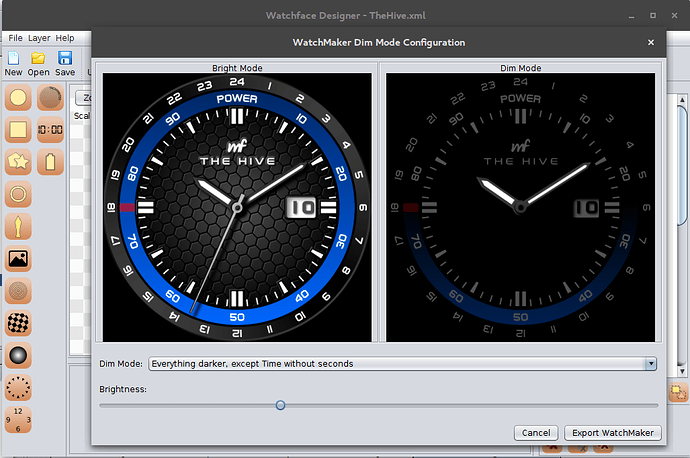Add a 12-3-6-9 dial numbers layer

coord(18,420)
